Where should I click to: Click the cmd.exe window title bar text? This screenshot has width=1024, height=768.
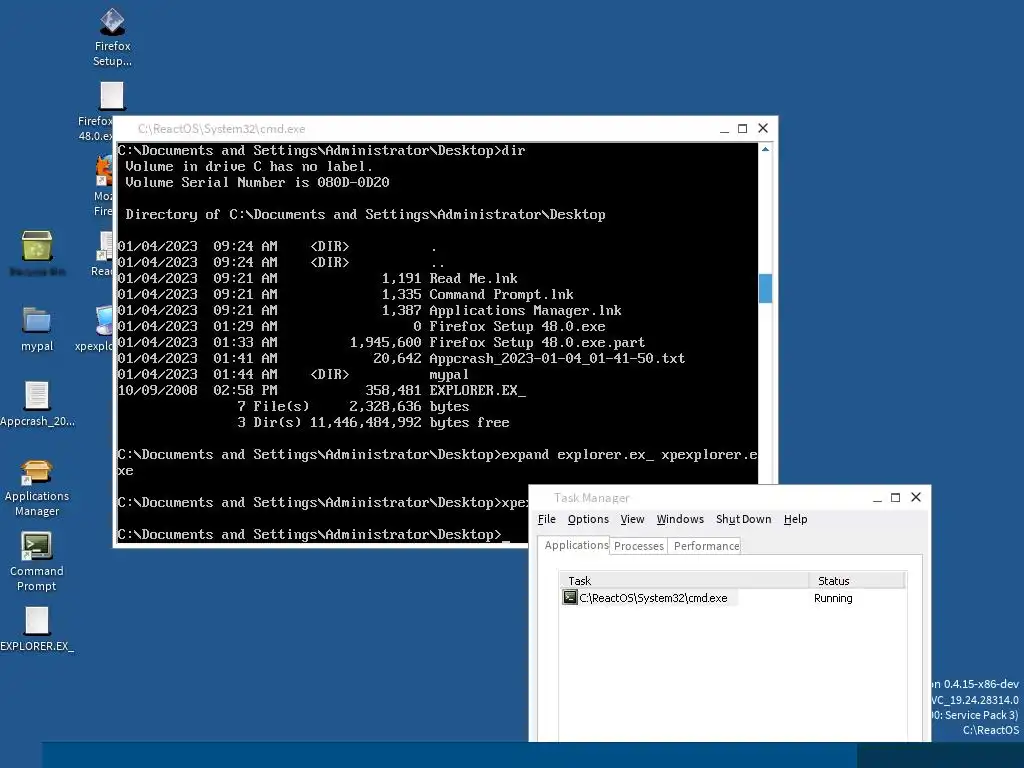pyautogui.click(x=221, y=129)
